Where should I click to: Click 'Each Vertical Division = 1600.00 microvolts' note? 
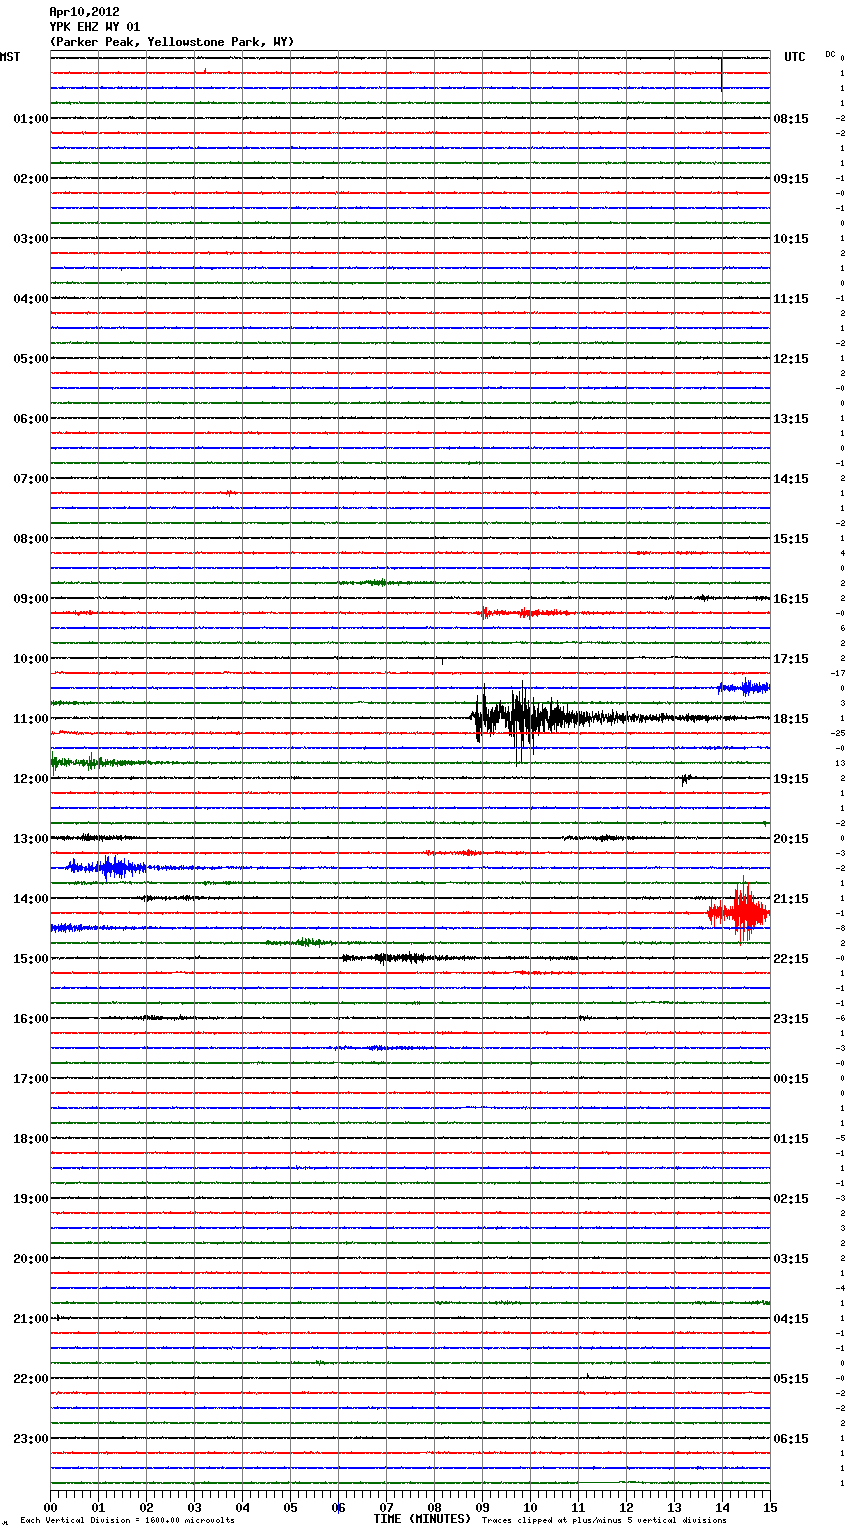tap(127, 1521)
